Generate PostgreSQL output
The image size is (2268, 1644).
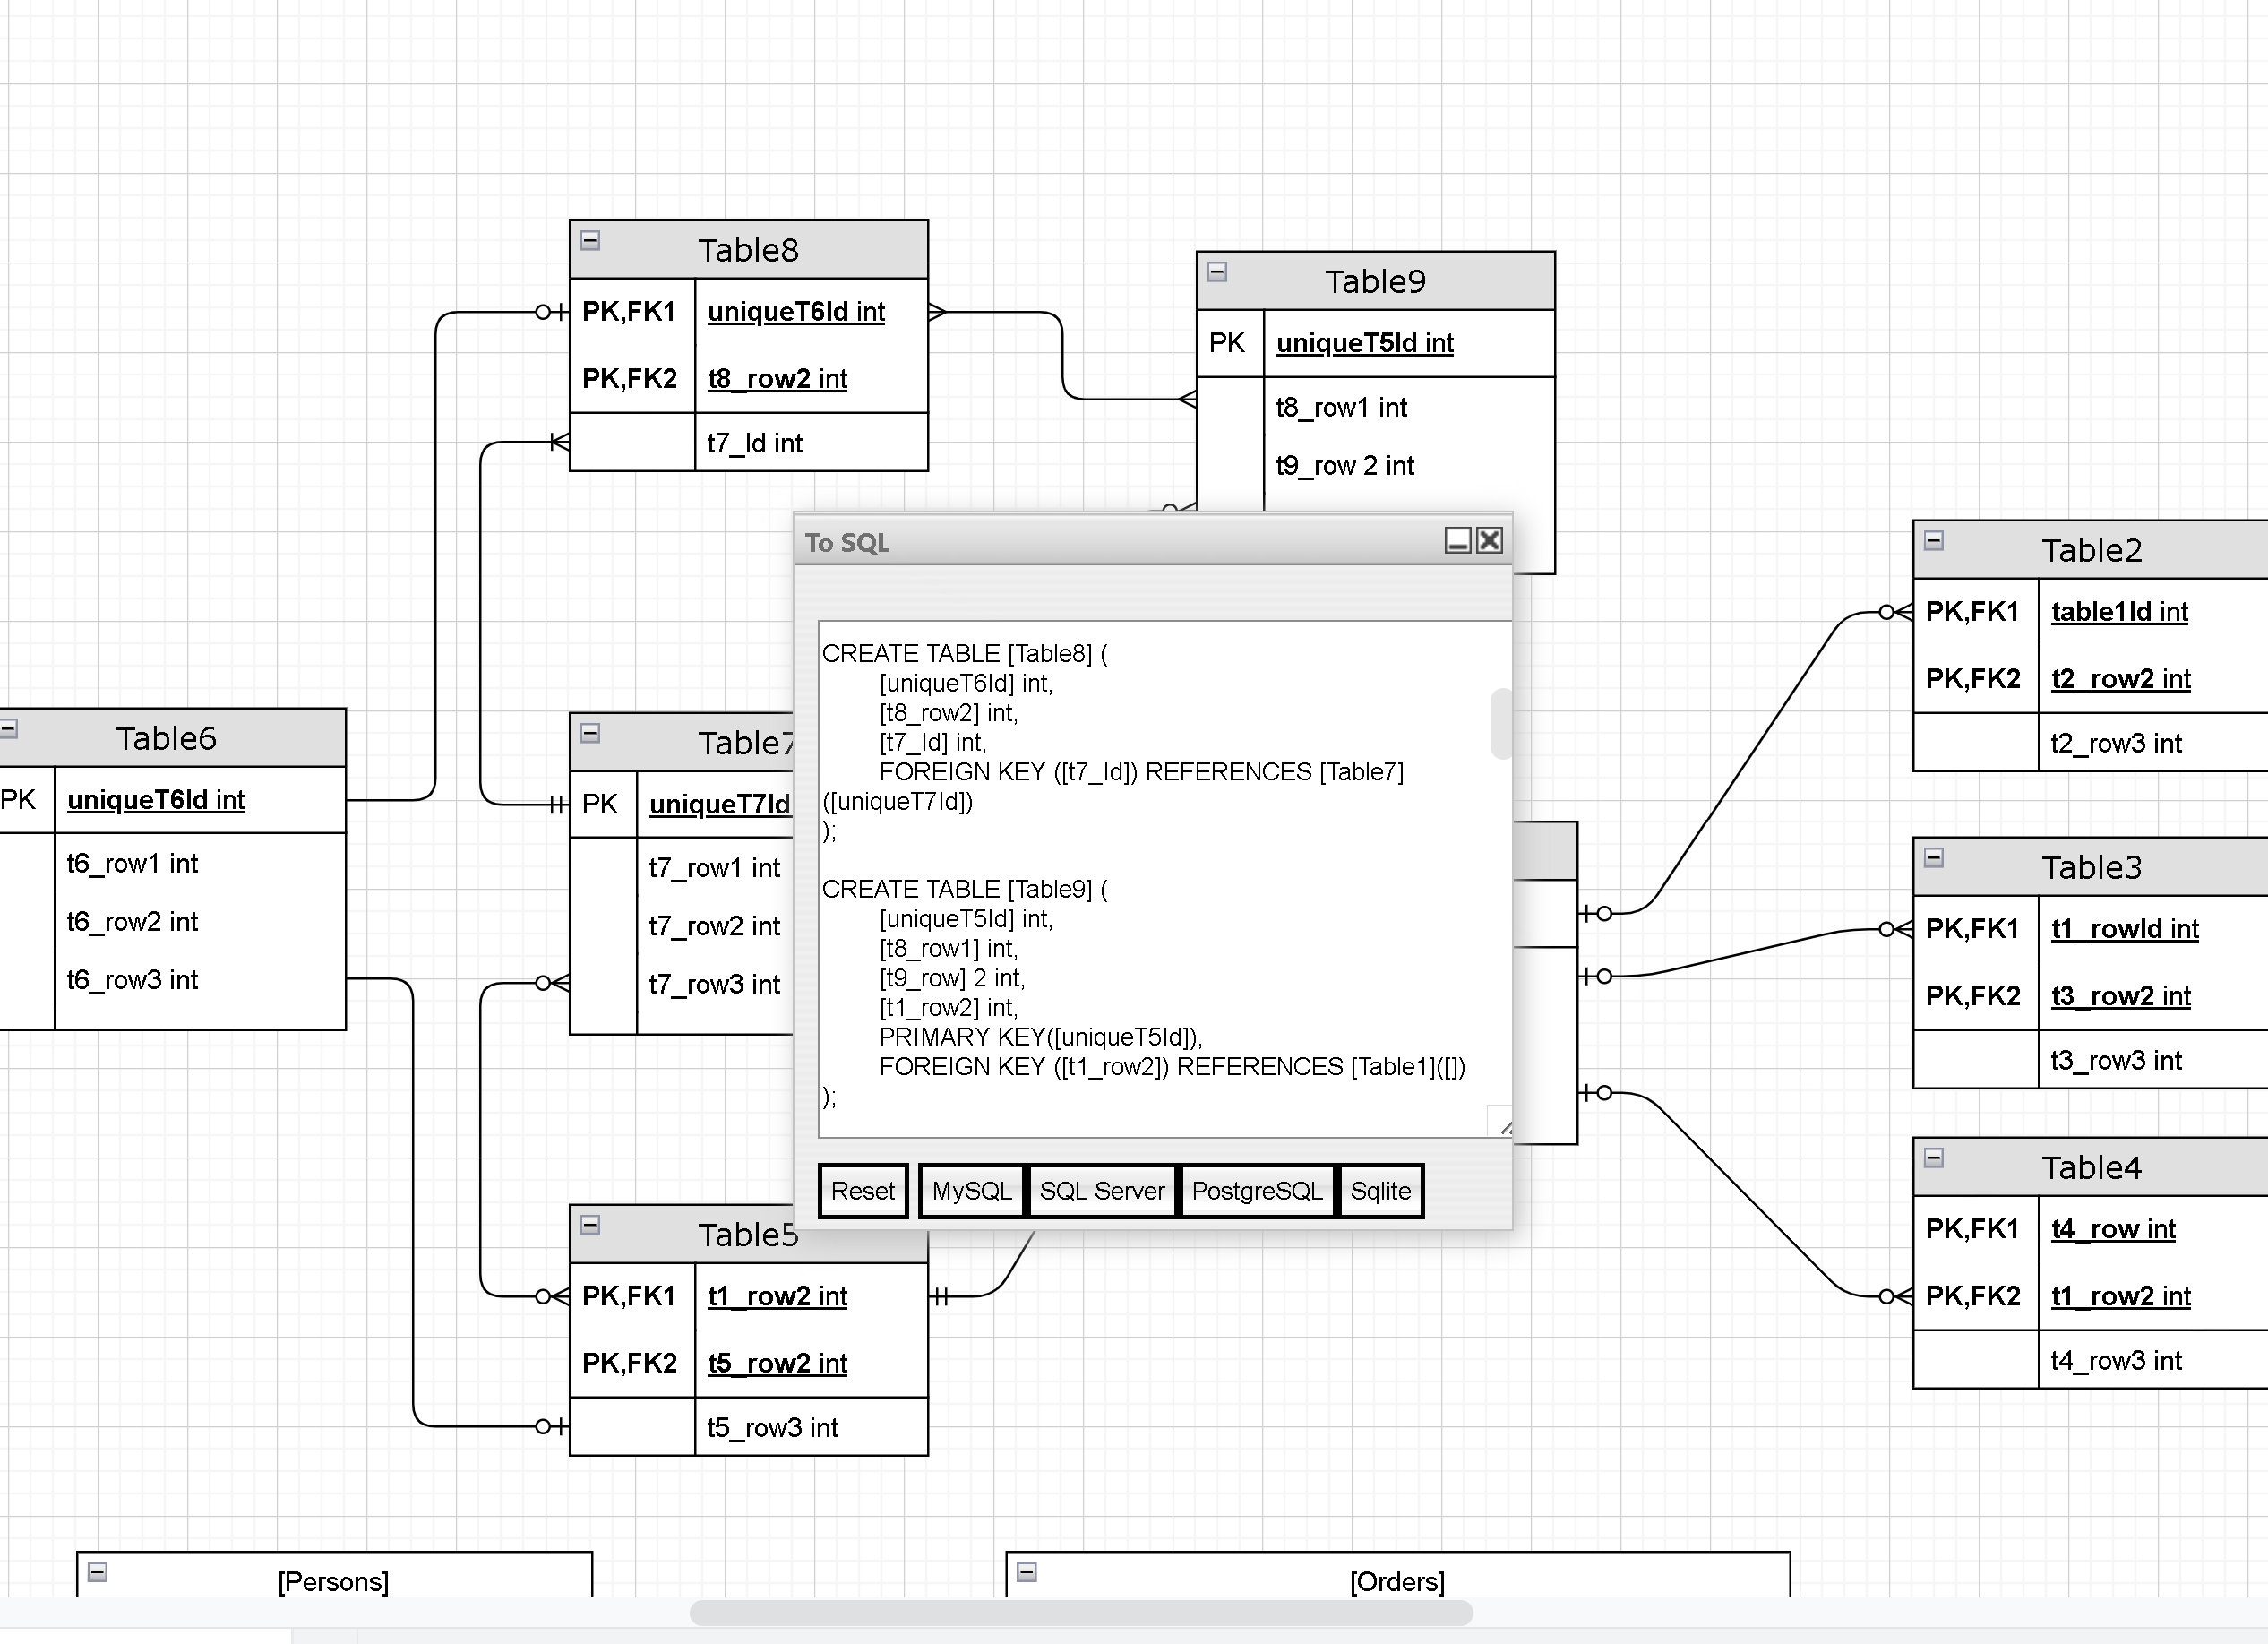(x=1257, y=1190)
